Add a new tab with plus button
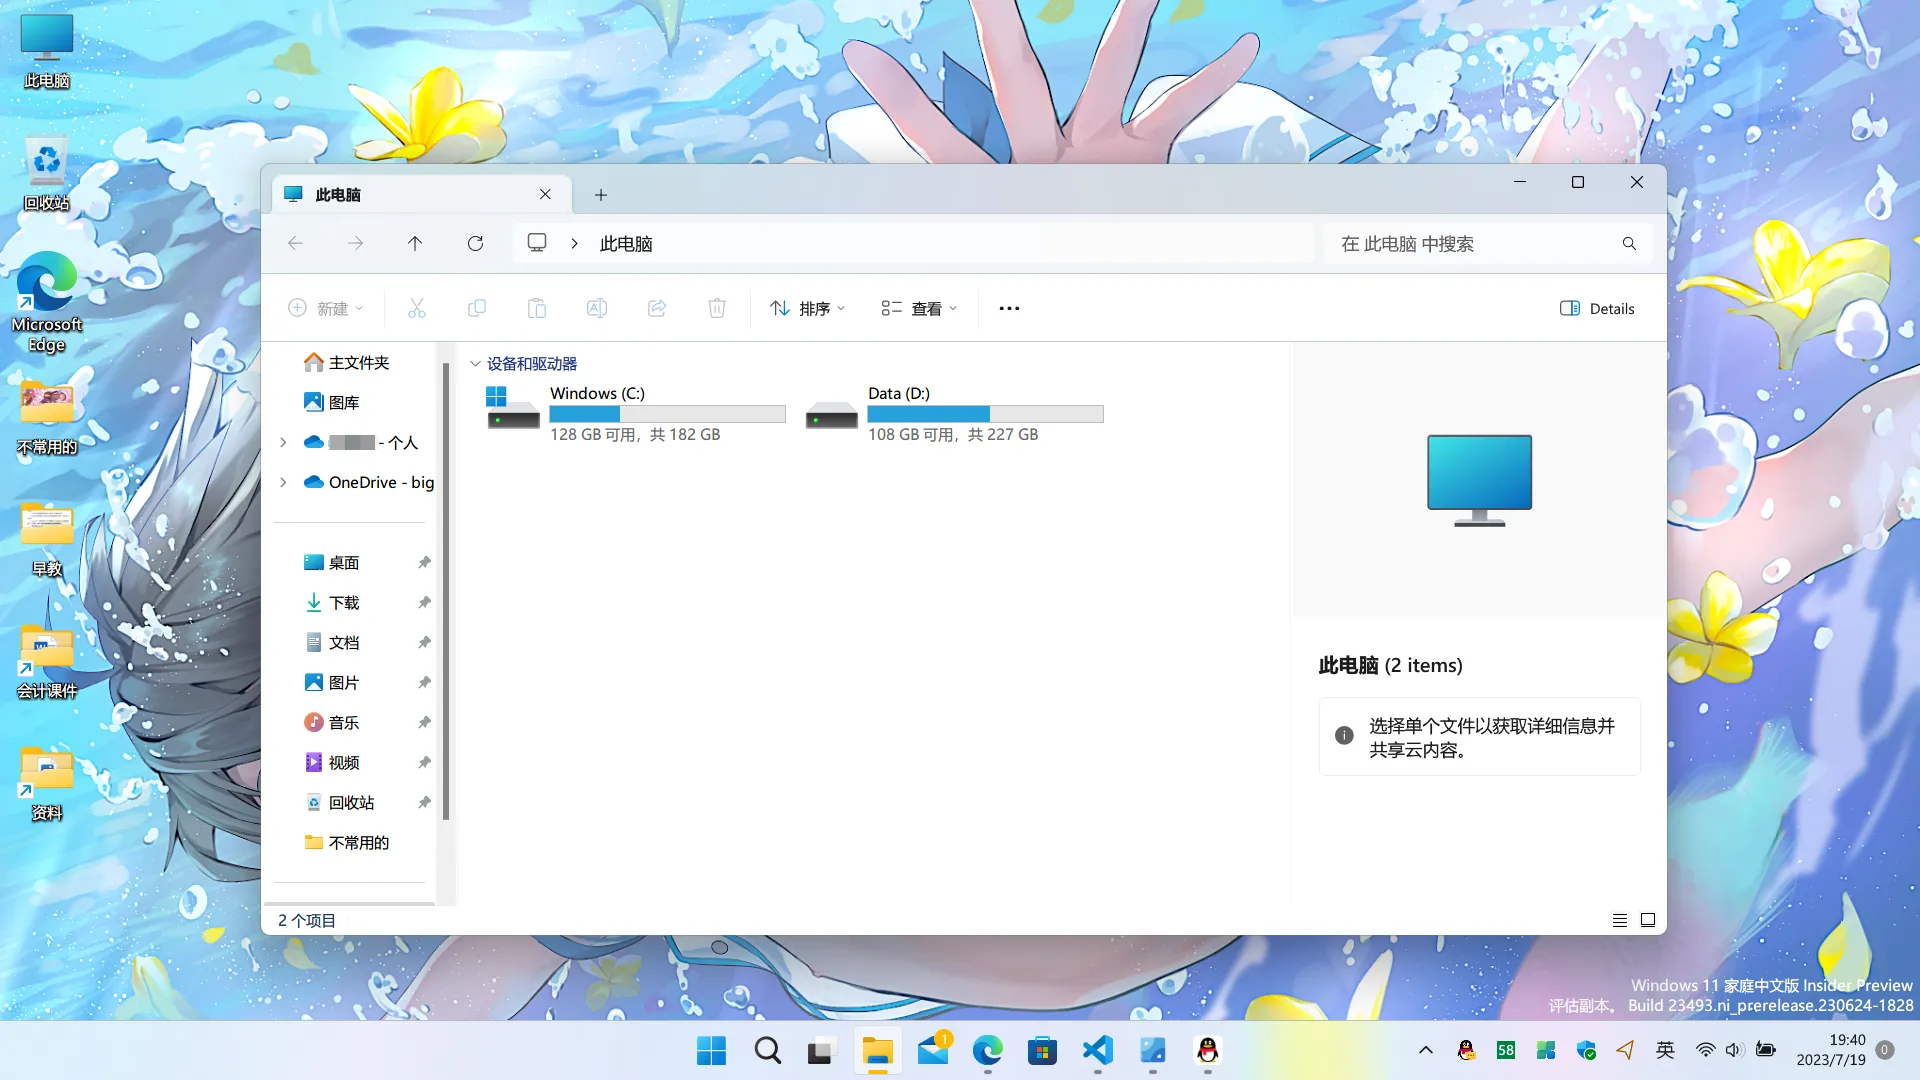1920x1080 pixels. (x=601, y=195)
